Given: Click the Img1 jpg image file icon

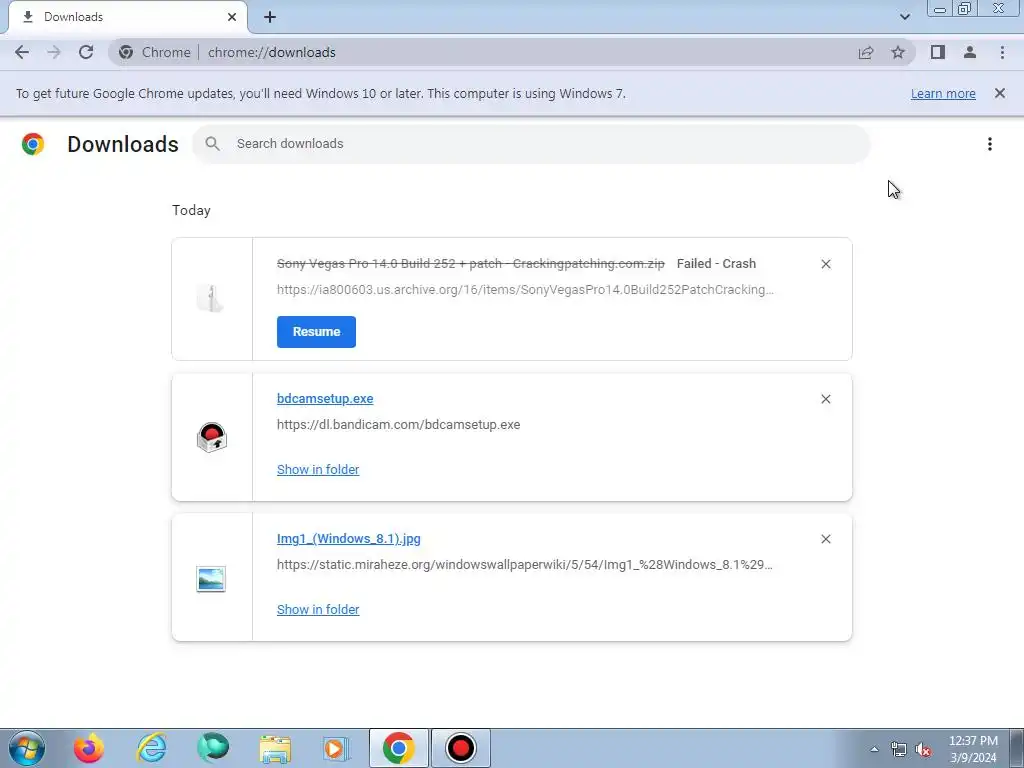Looking at the screenshot, I should tap(211, 579).
